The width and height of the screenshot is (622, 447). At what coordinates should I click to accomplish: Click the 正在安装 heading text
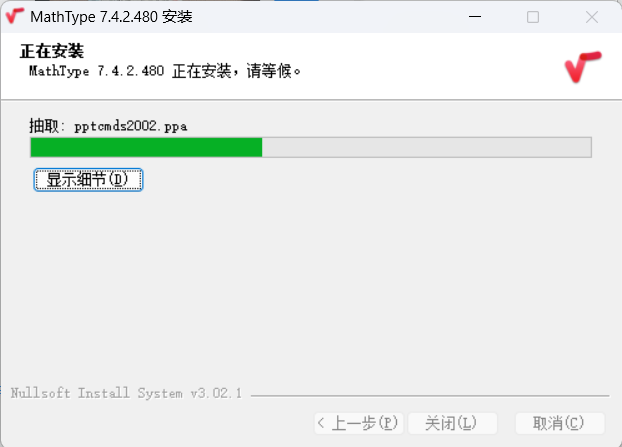(52, 51)
